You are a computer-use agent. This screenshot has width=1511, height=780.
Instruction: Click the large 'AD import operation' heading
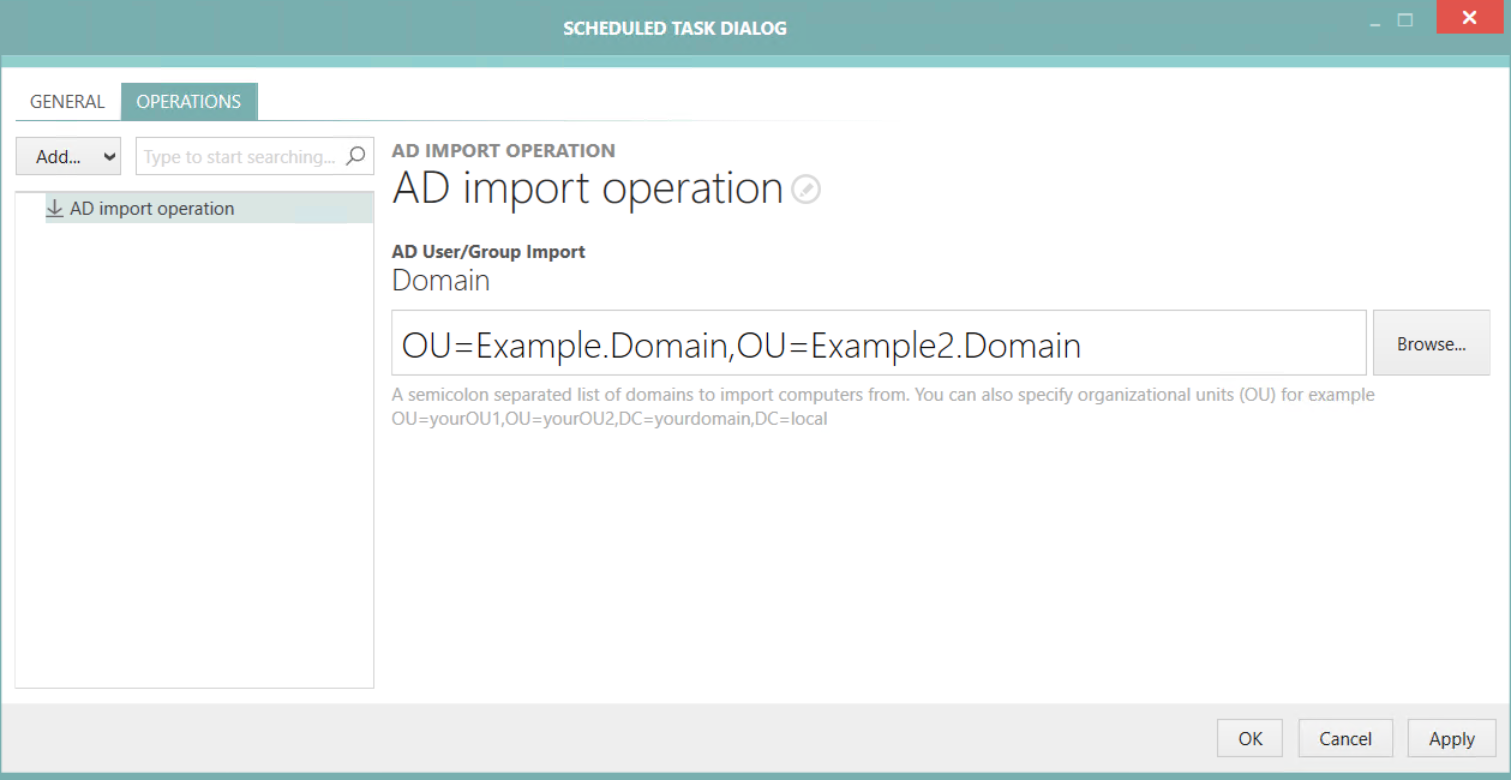pos(587,189)
